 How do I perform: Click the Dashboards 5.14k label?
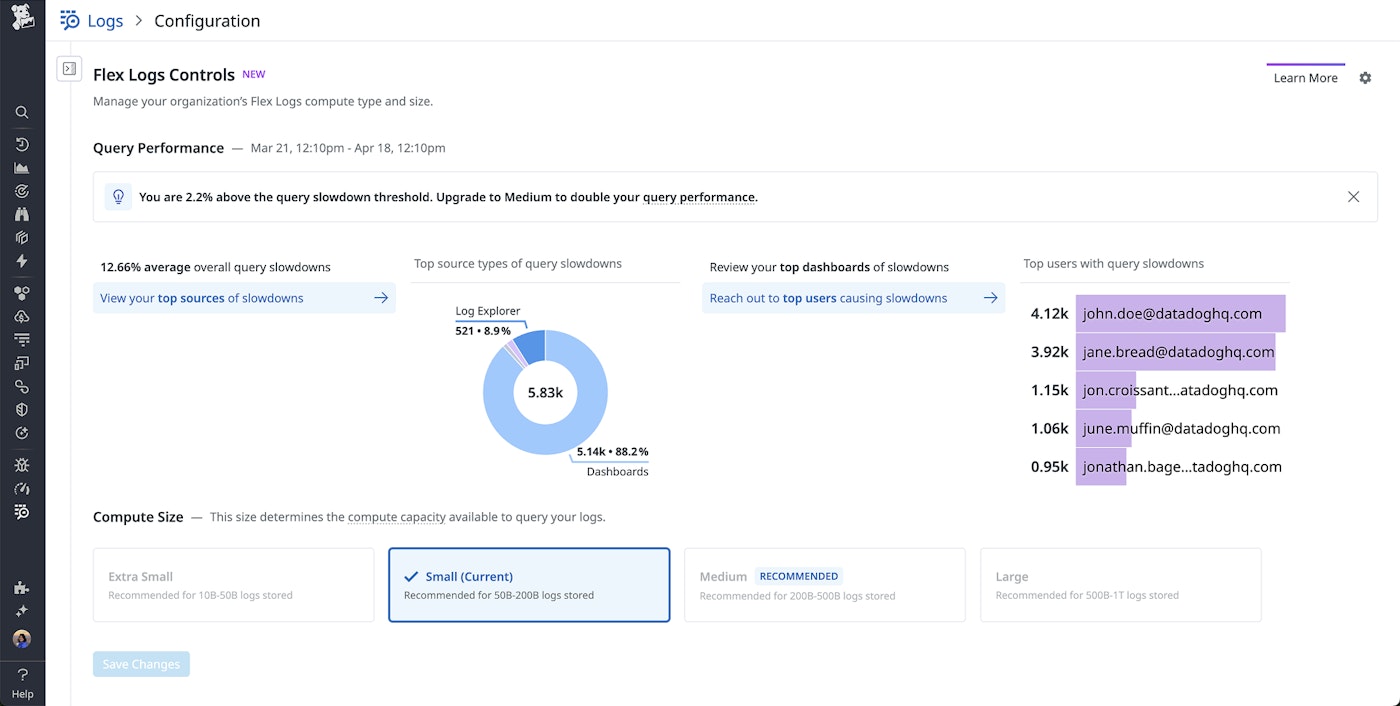pyautogui.click(x=612, y=452)
